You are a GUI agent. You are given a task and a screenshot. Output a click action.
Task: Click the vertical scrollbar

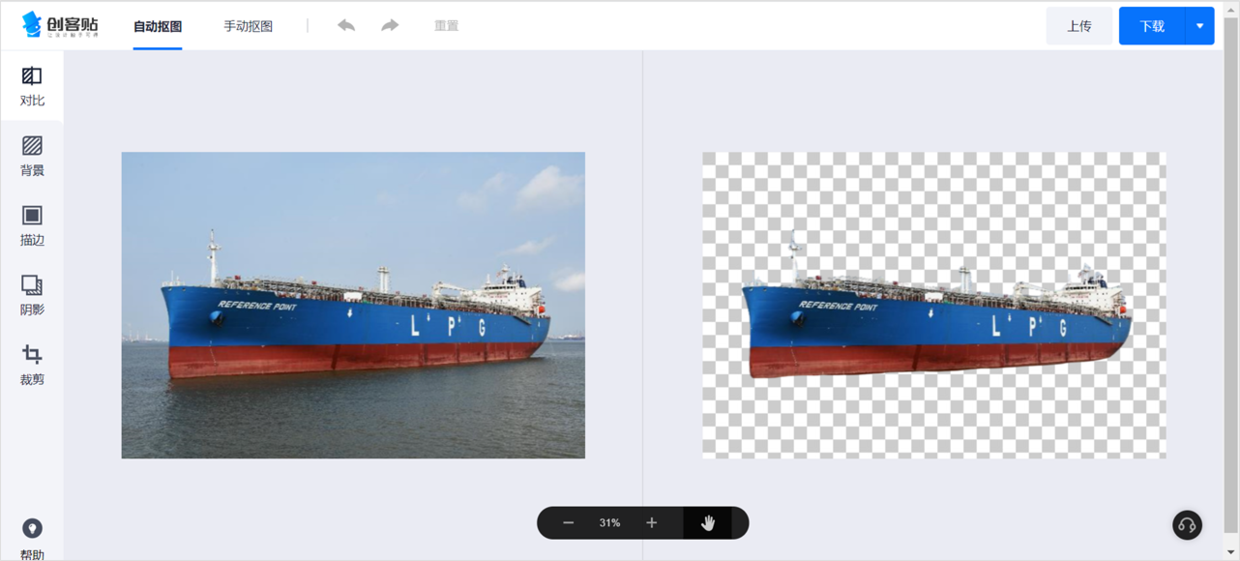pos(1231,274)
